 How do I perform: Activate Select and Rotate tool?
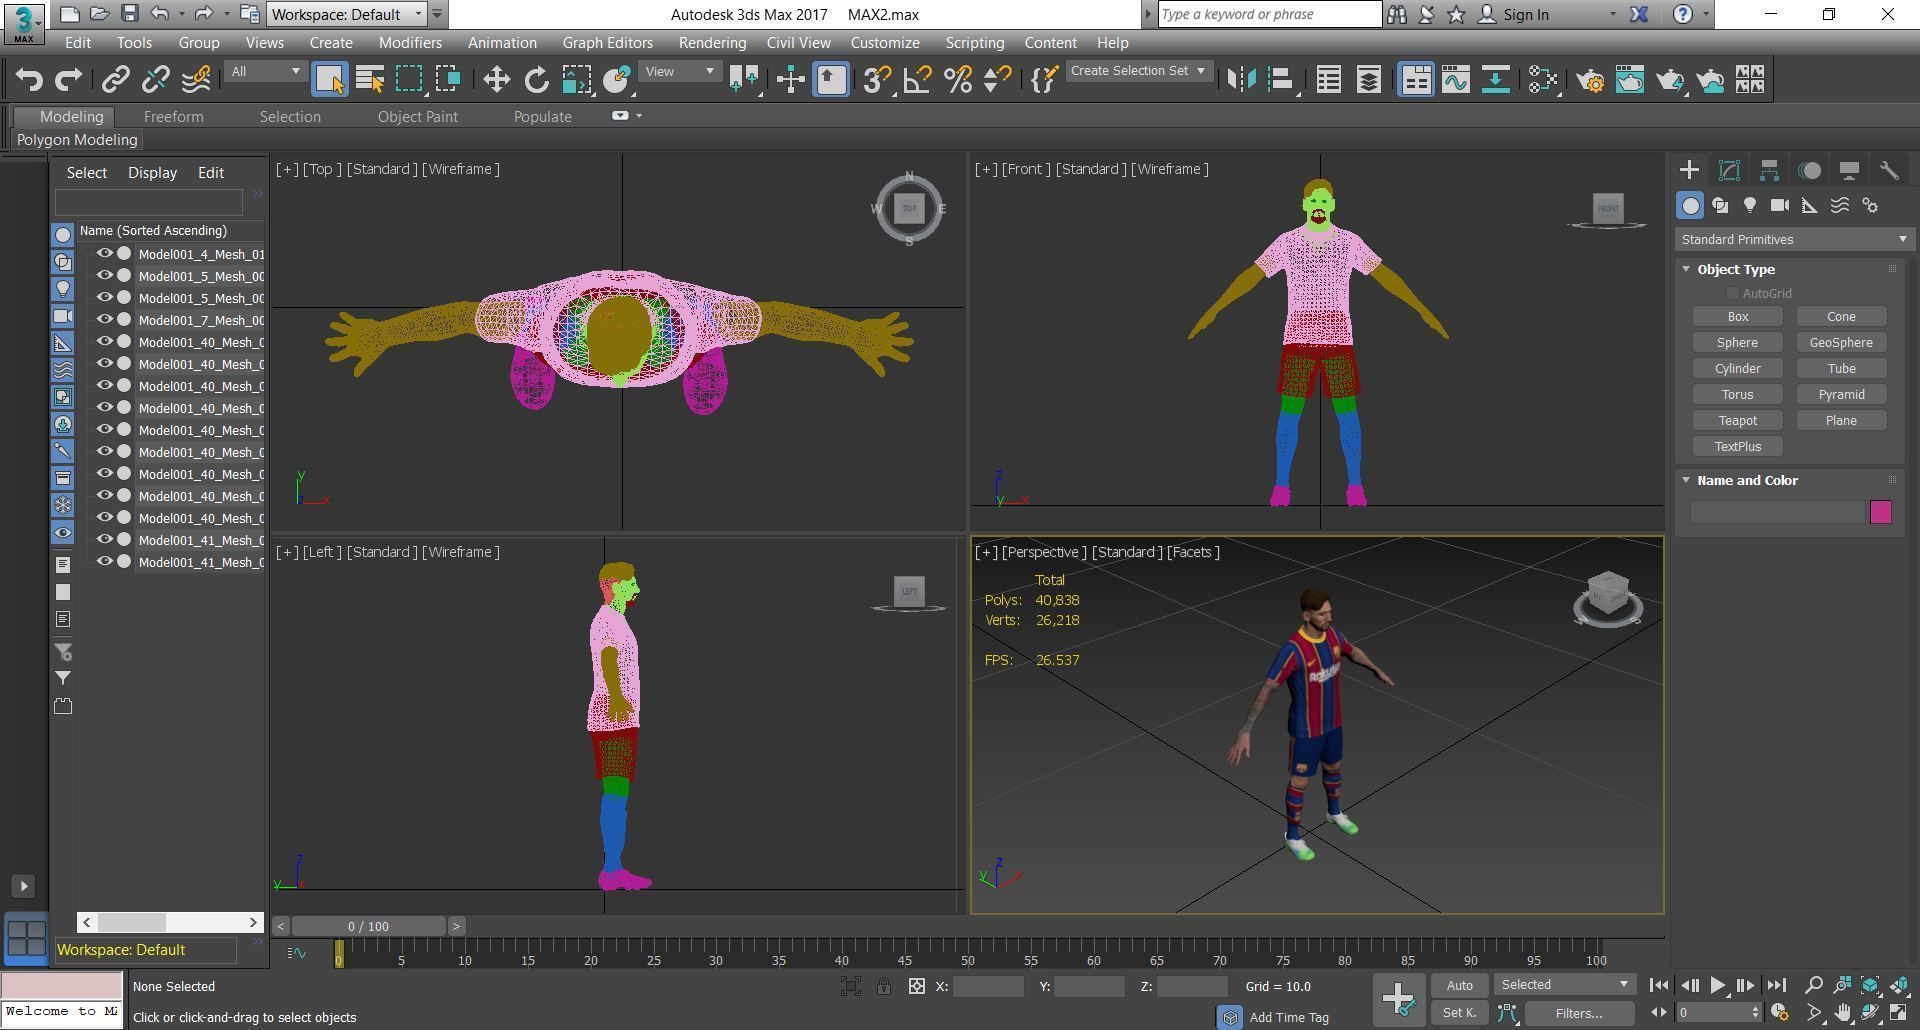(537, 79)
